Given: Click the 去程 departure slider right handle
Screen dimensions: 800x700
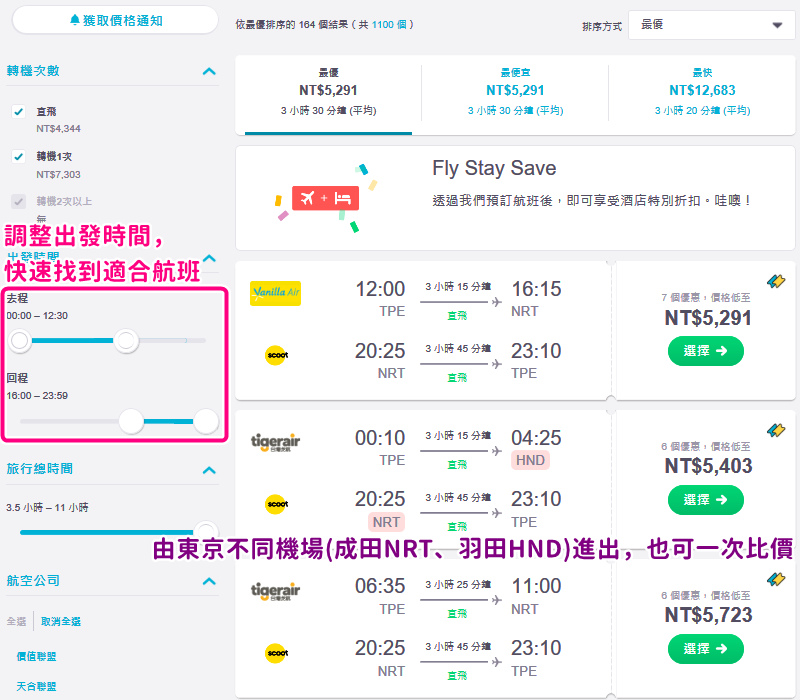Looking at the screenshot, I should point(126,340).
